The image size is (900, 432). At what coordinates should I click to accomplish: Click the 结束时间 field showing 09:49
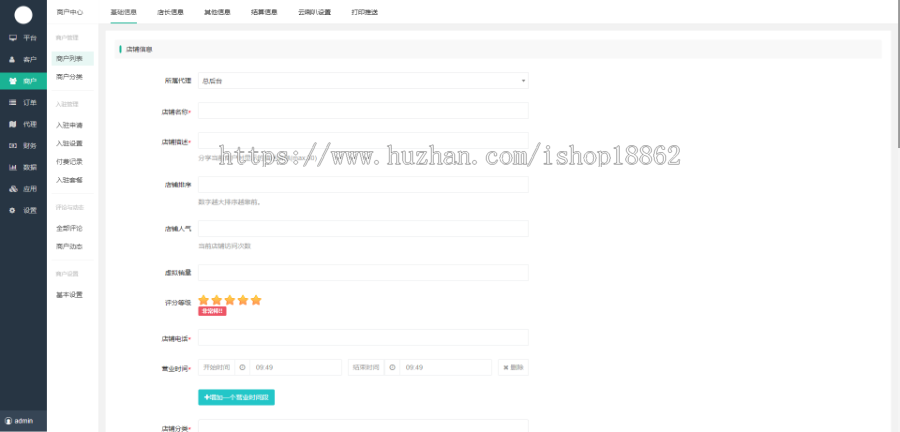click(x=445, y=367)
